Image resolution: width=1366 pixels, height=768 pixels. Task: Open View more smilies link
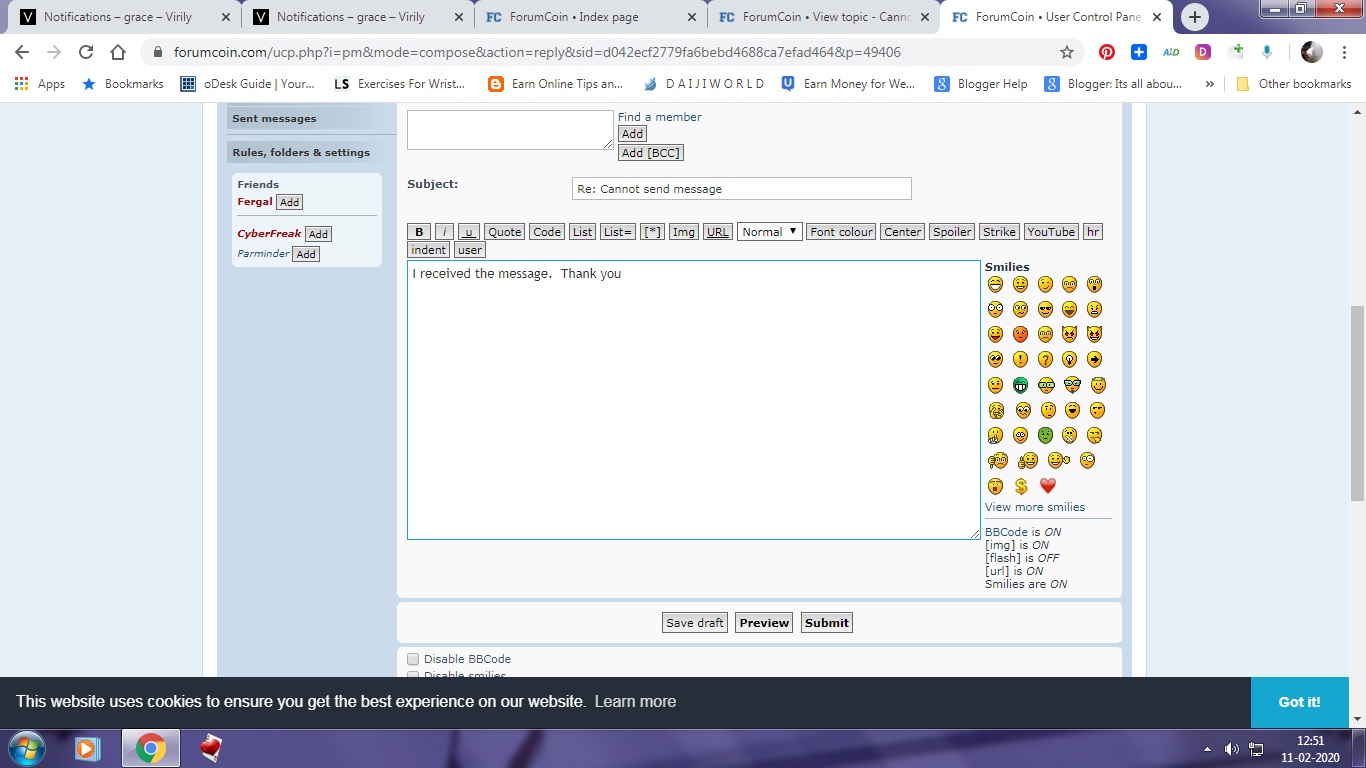click(1035, 507)
